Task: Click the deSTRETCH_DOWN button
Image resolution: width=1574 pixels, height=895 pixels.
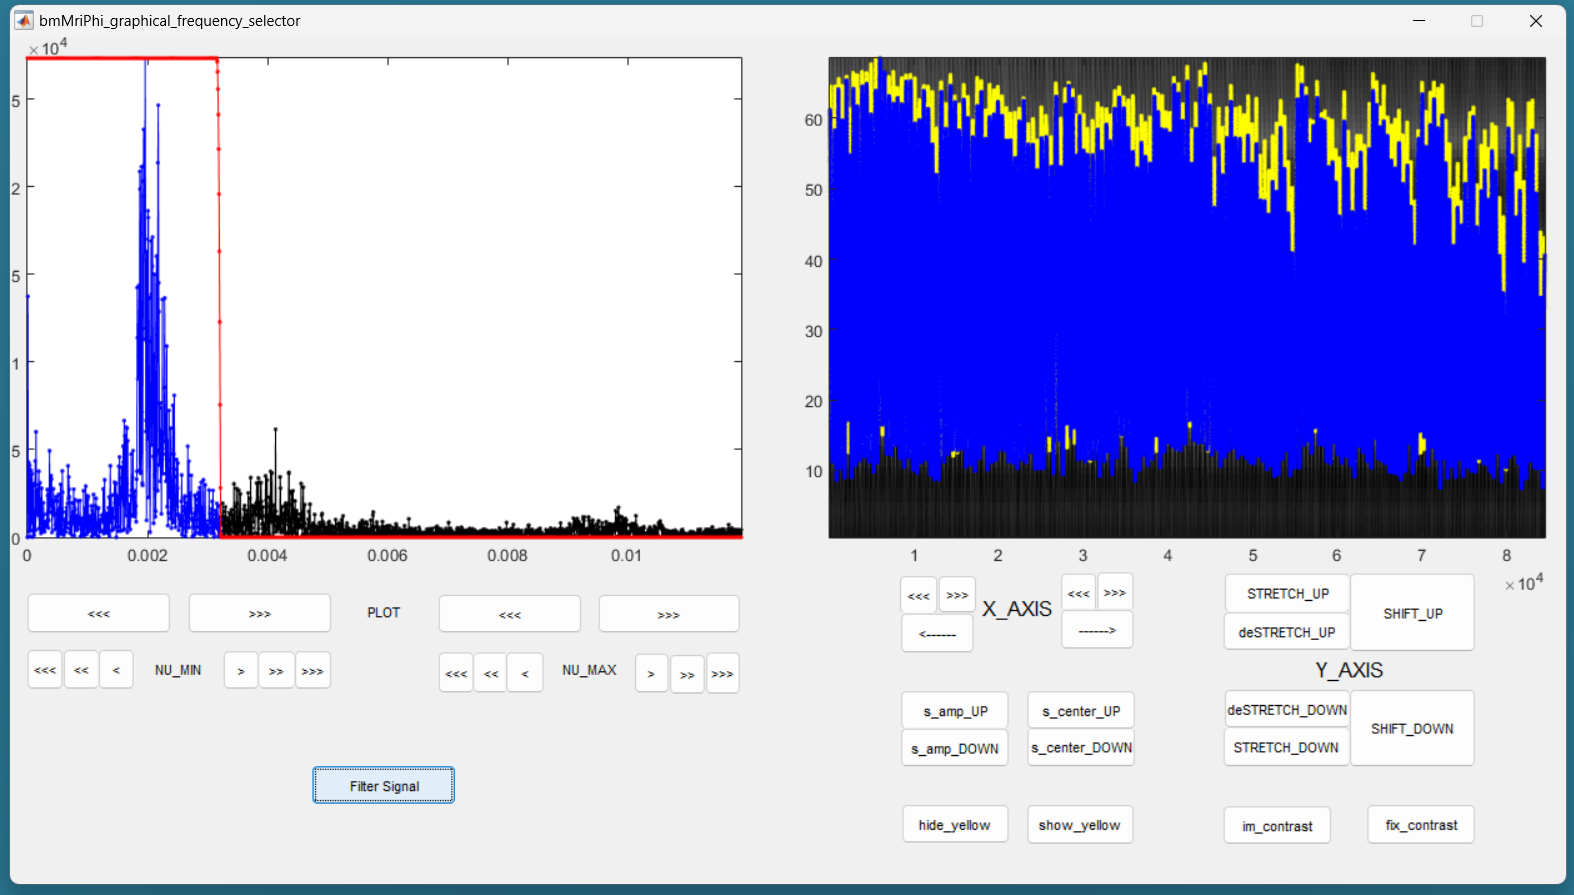Action: click(x=1287, y=709)
